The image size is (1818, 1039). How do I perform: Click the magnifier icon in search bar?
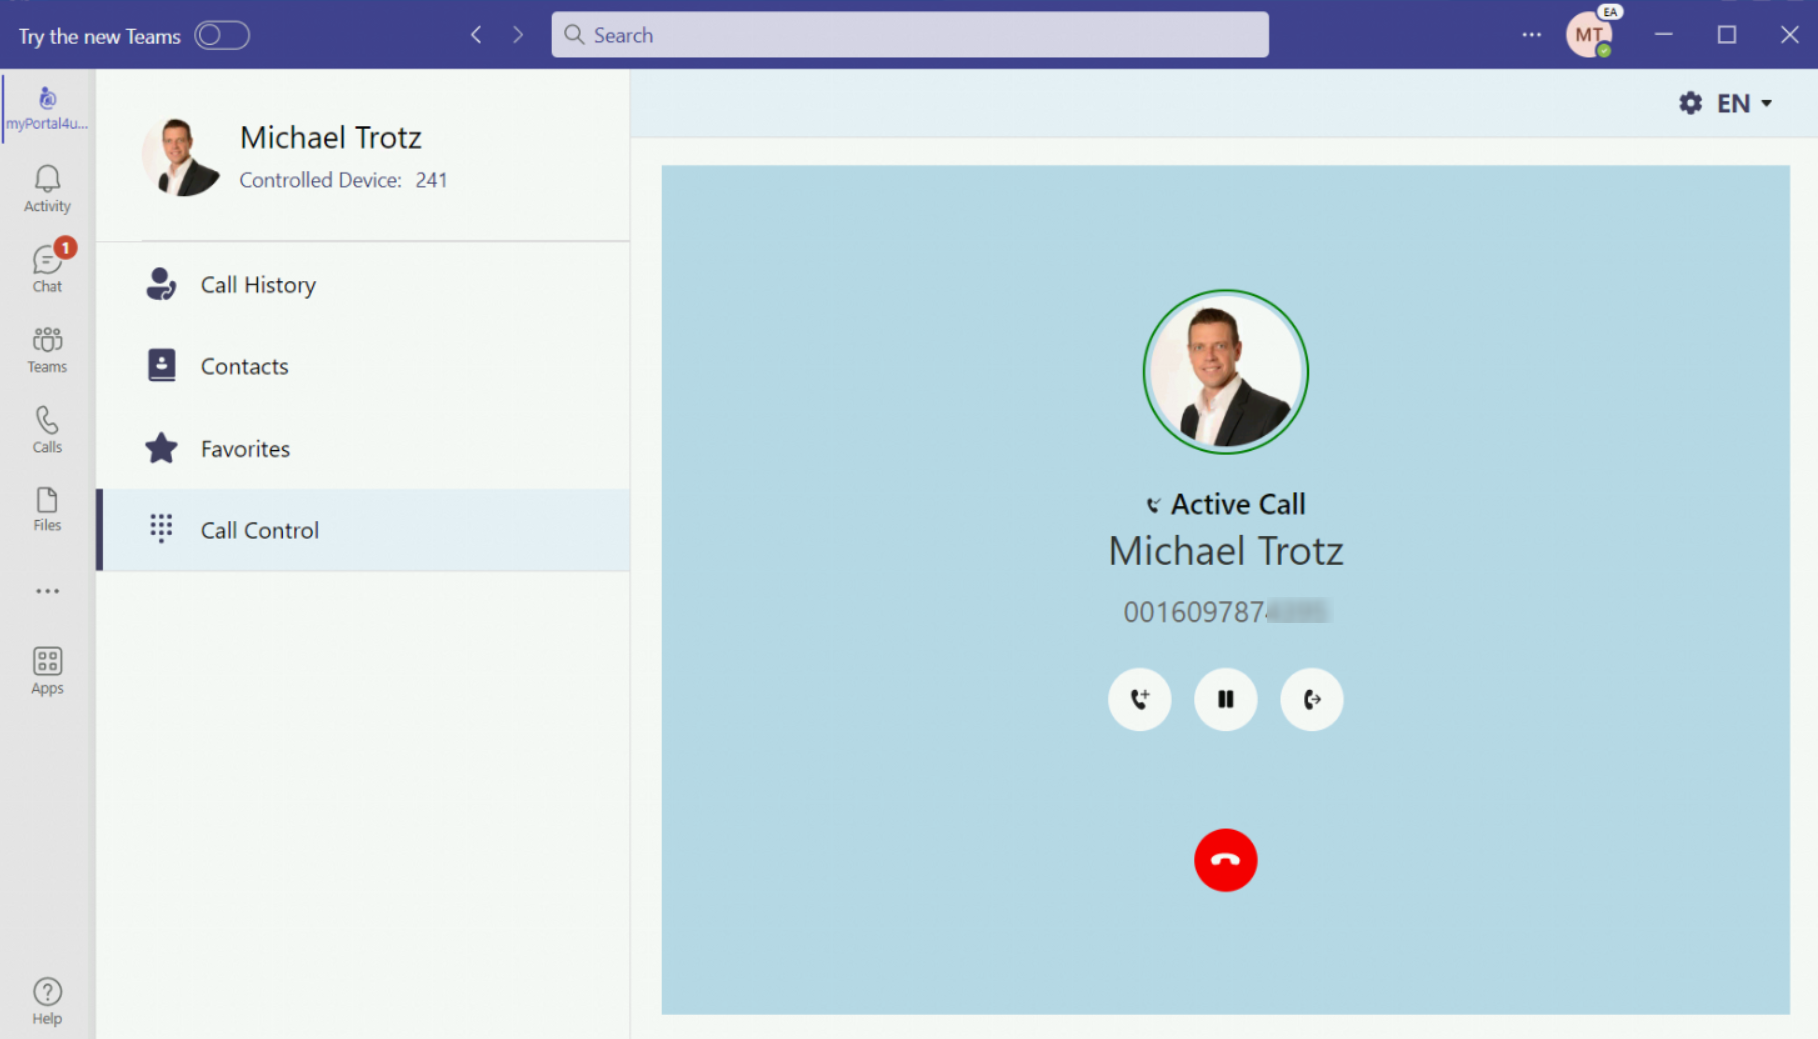coord(573,35)
